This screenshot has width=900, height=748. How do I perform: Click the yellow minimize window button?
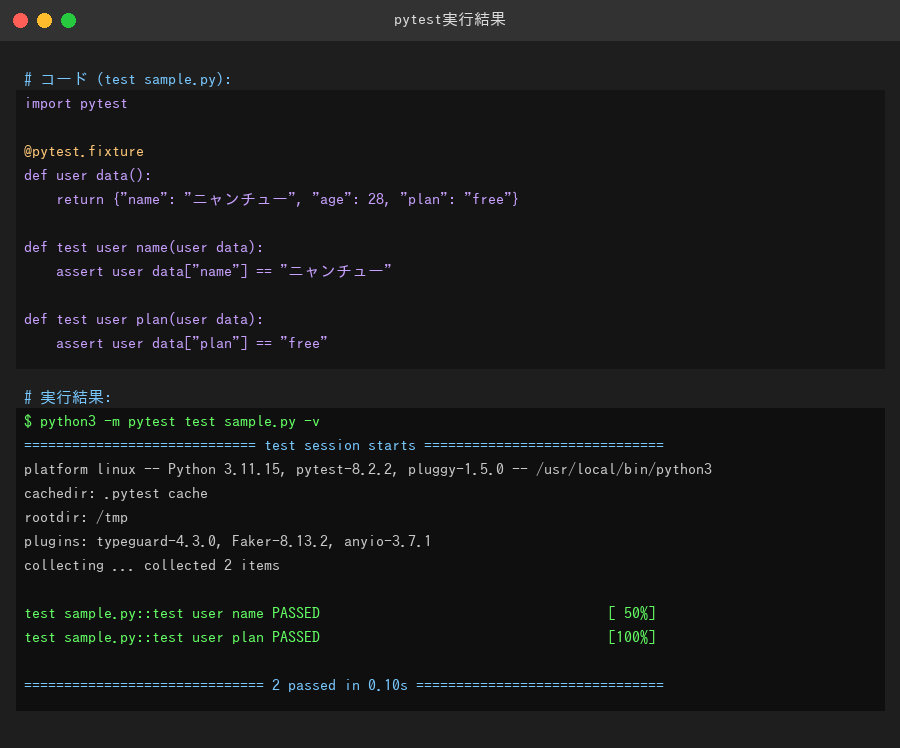[x=44, y=21]
